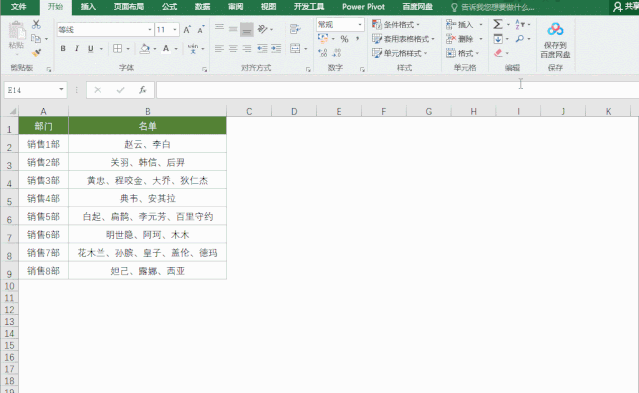Image resolution: width=639 pixels, height=393 pixels.
Task: Increase font size with larger A
Action: (x=187, y=30)
